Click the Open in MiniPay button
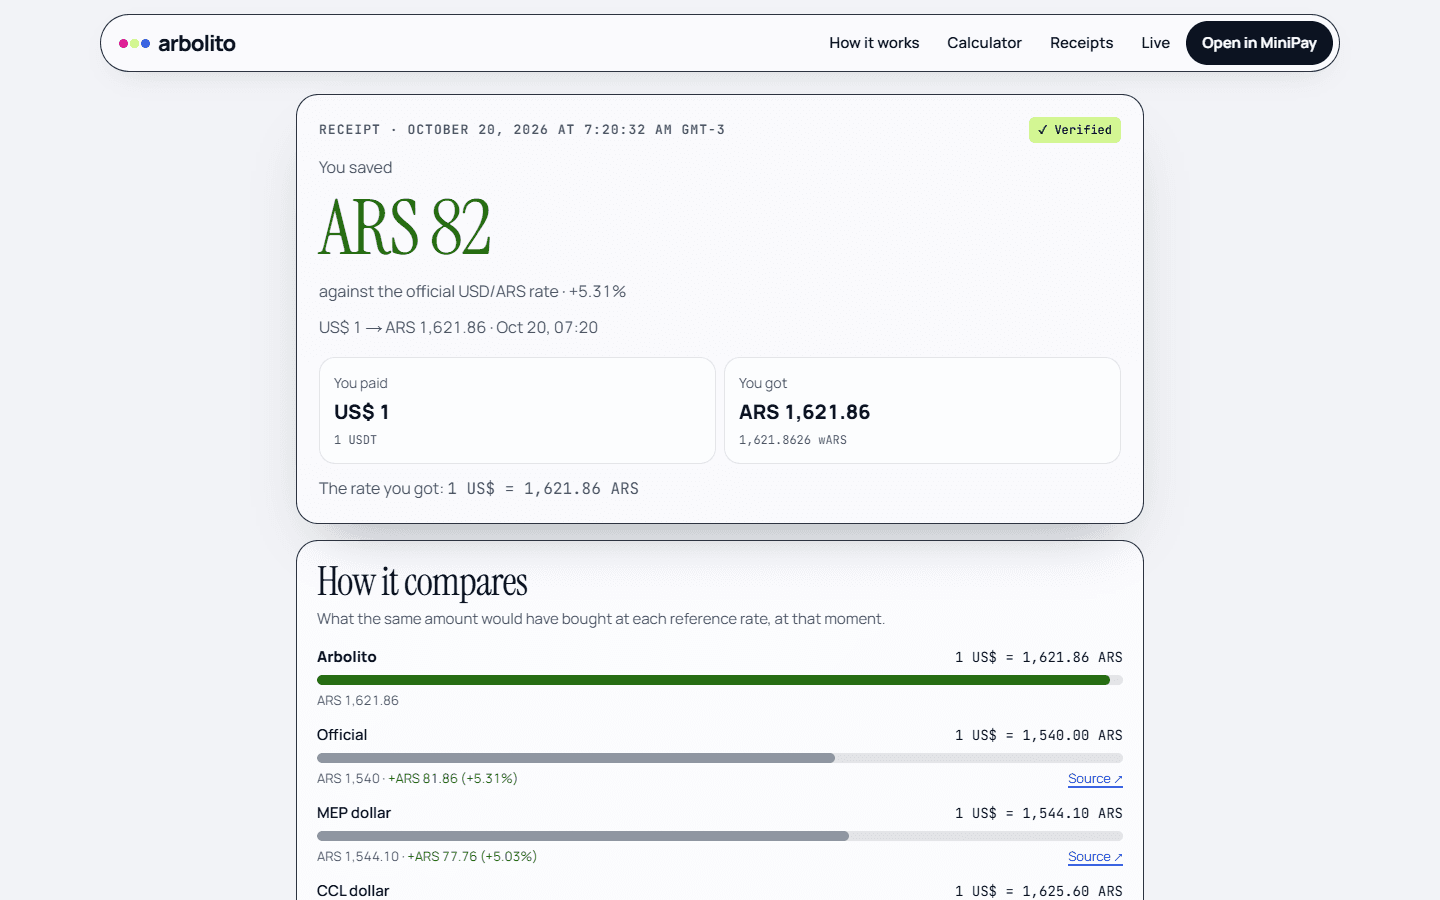The width and height of the screenshot is (1440, 900). [1259, 43]
